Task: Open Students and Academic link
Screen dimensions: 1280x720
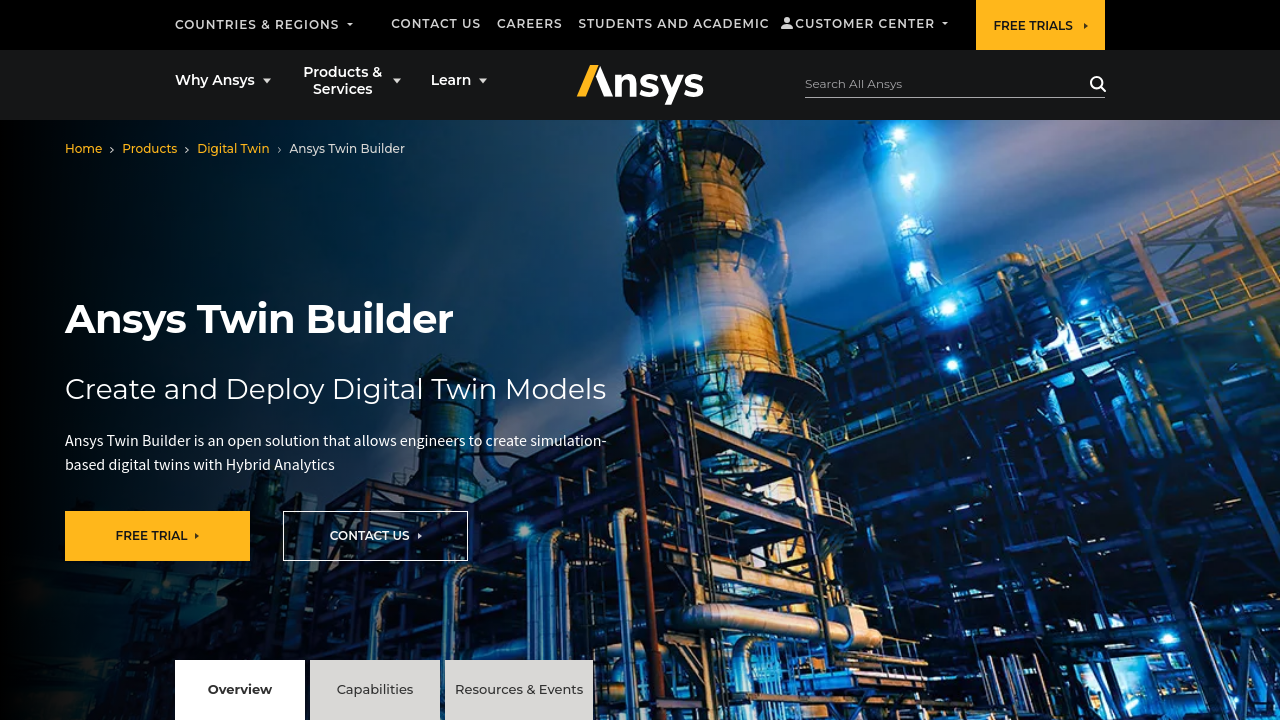Action: pos(674,23)
